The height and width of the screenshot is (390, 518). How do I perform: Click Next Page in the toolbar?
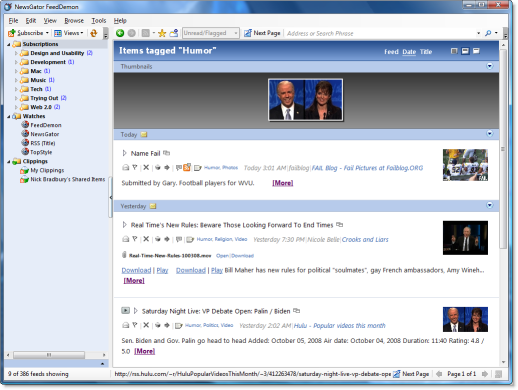pyautogui.click(x=262, y=33)
